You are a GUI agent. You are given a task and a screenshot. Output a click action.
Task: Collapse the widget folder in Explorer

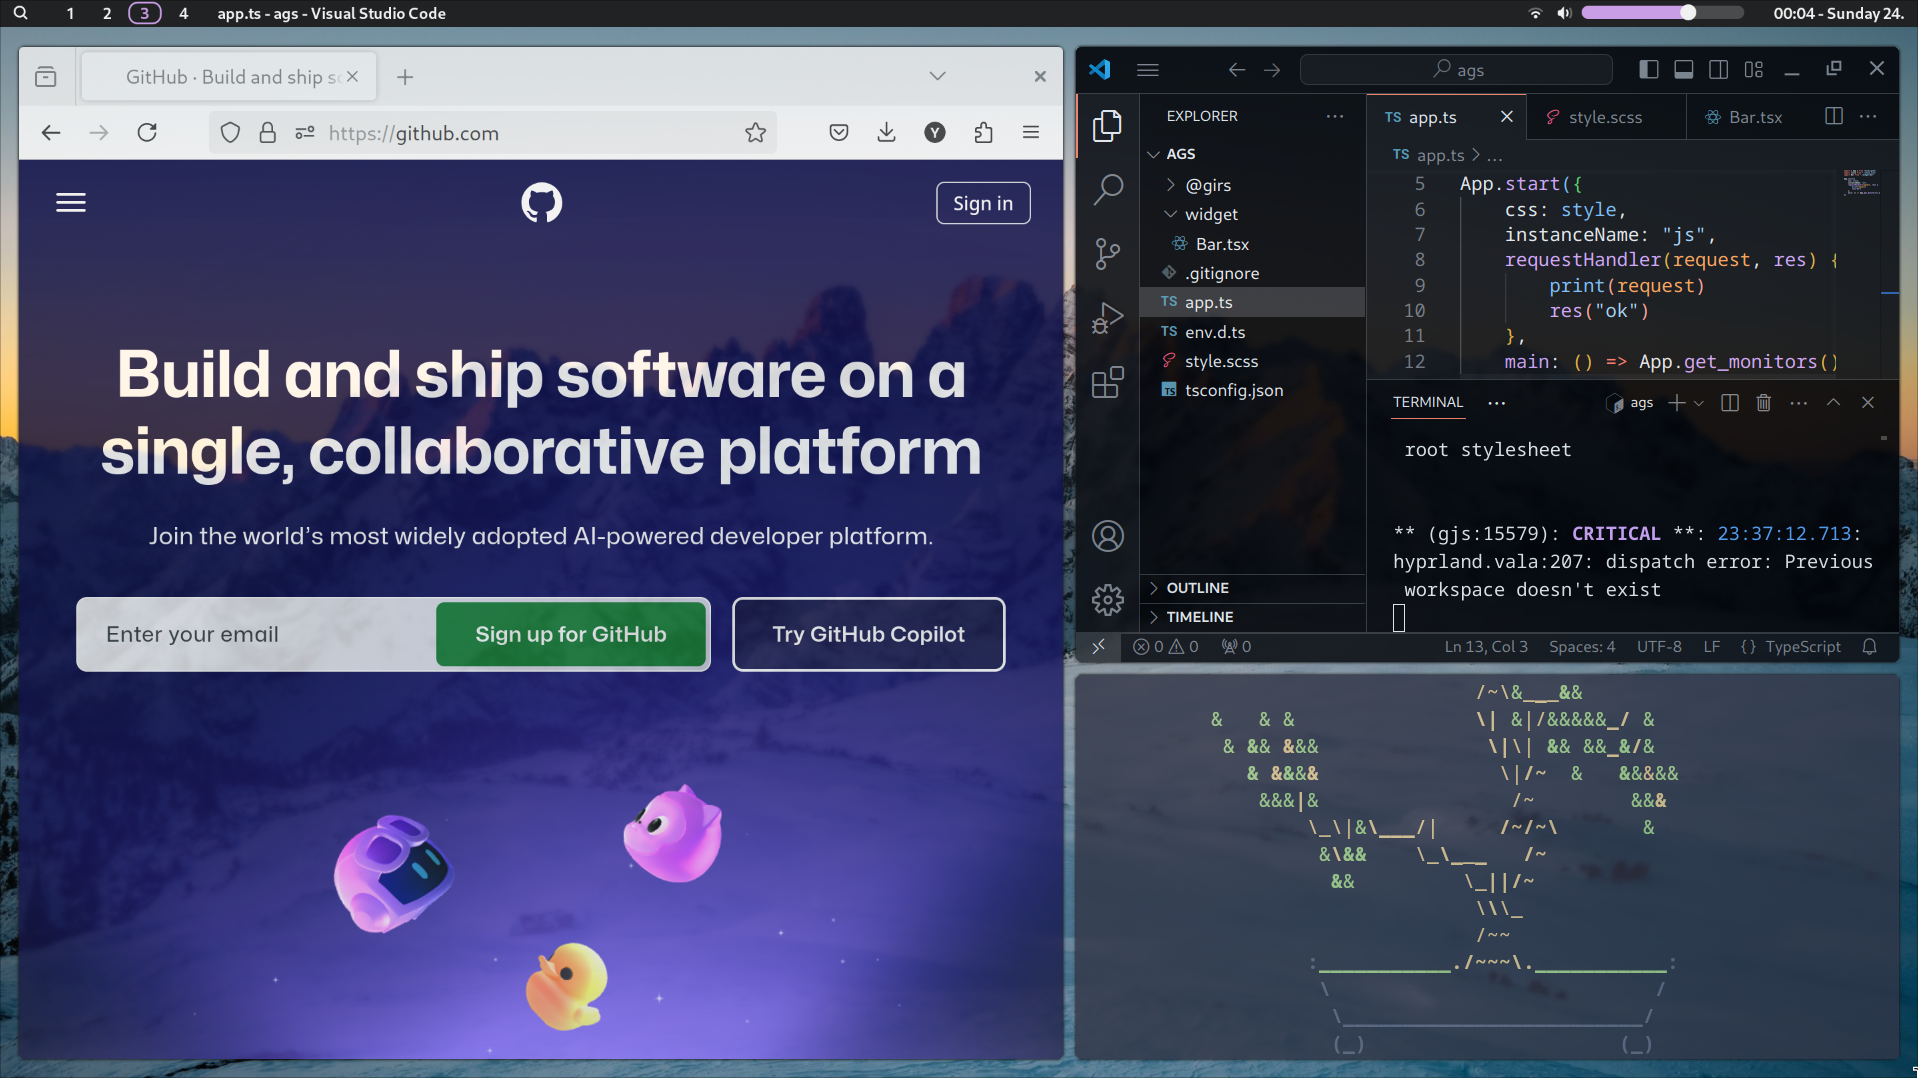tap(1171, 214)
